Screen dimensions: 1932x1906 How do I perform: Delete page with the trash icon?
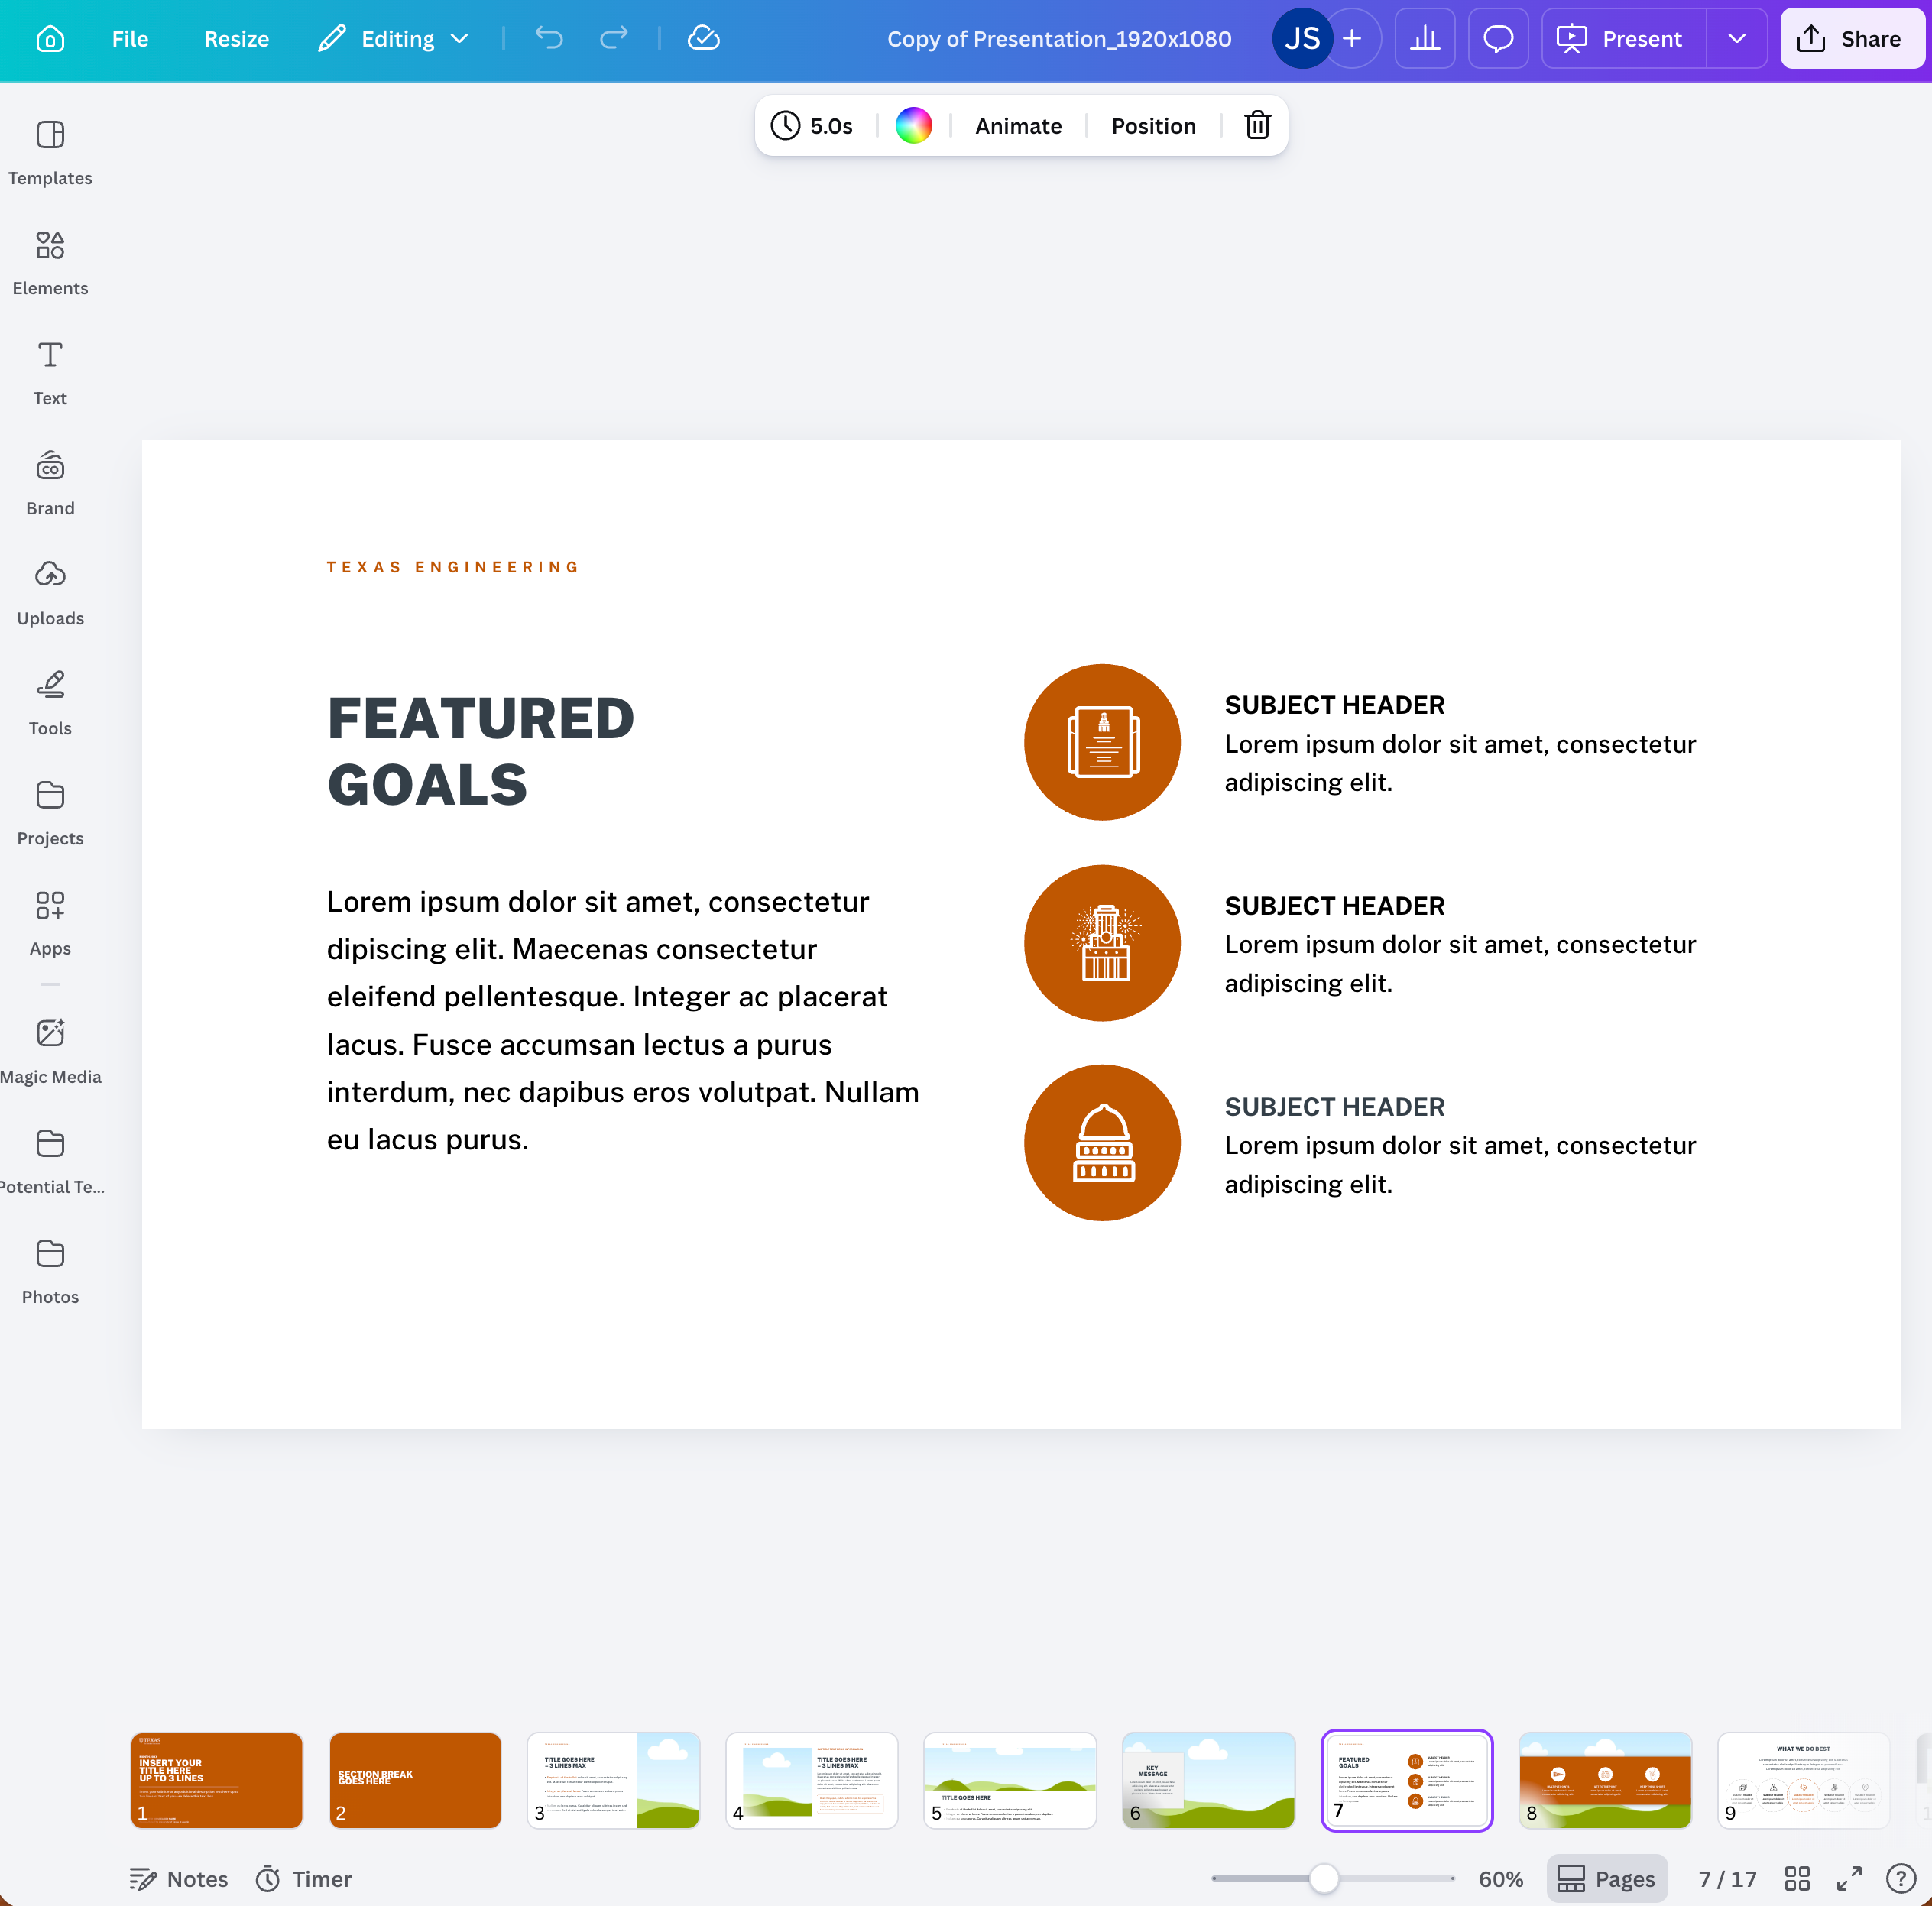click(1257, 125)
